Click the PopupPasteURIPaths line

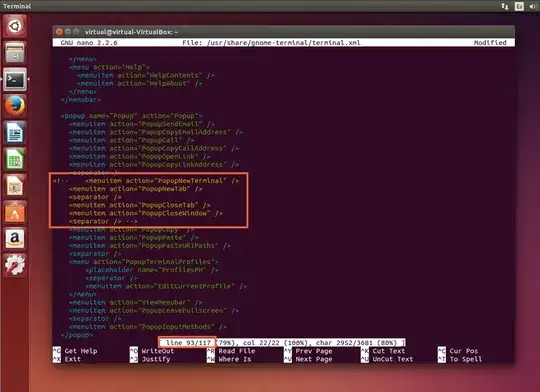coord(150,246)
